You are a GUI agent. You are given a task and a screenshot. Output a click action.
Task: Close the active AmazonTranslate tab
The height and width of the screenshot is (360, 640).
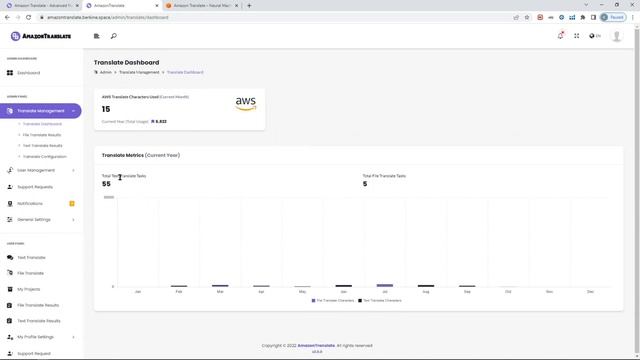coord(157,6)
